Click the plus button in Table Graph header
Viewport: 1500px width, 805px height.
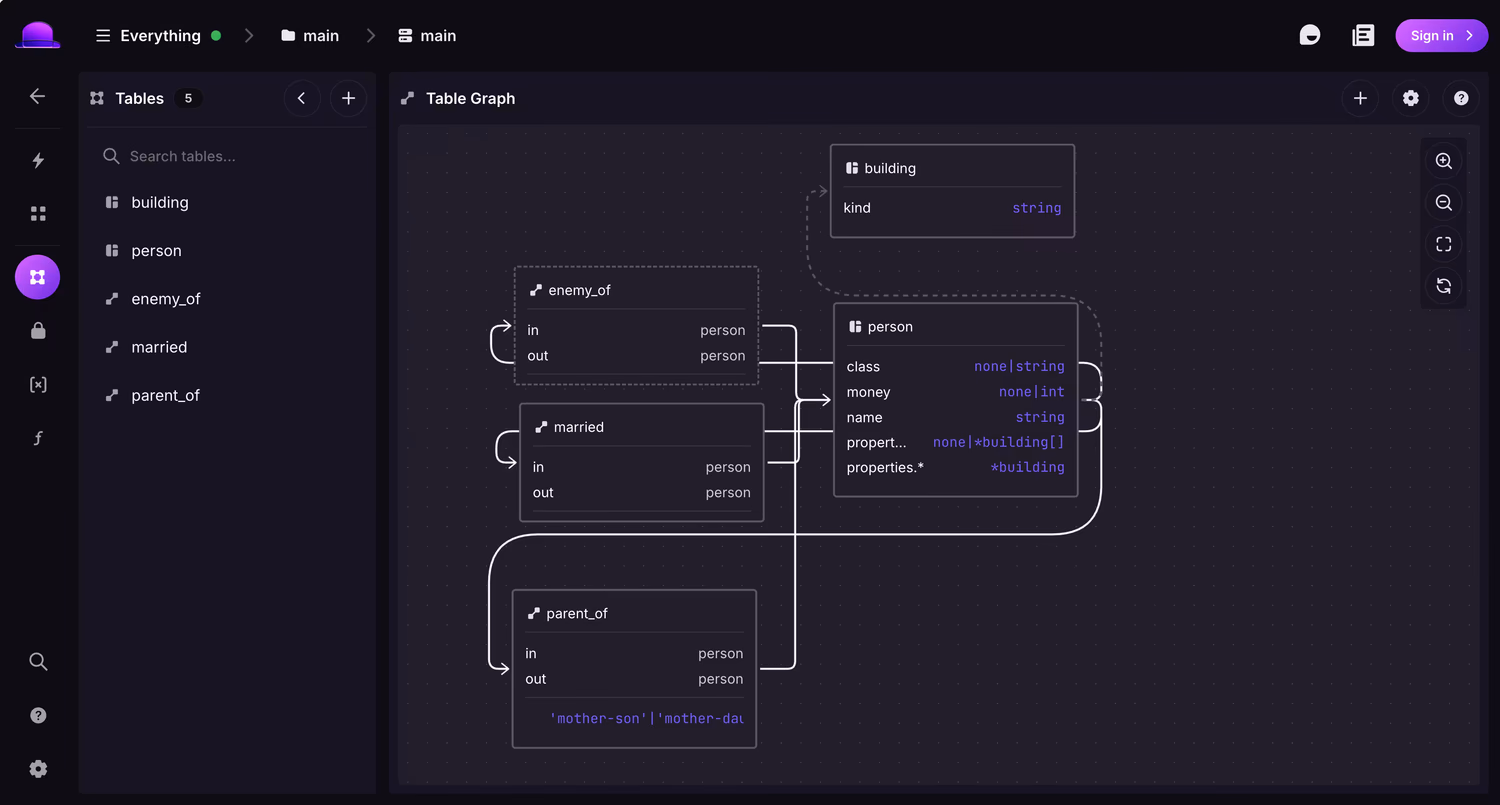(x=1360, y=98)
